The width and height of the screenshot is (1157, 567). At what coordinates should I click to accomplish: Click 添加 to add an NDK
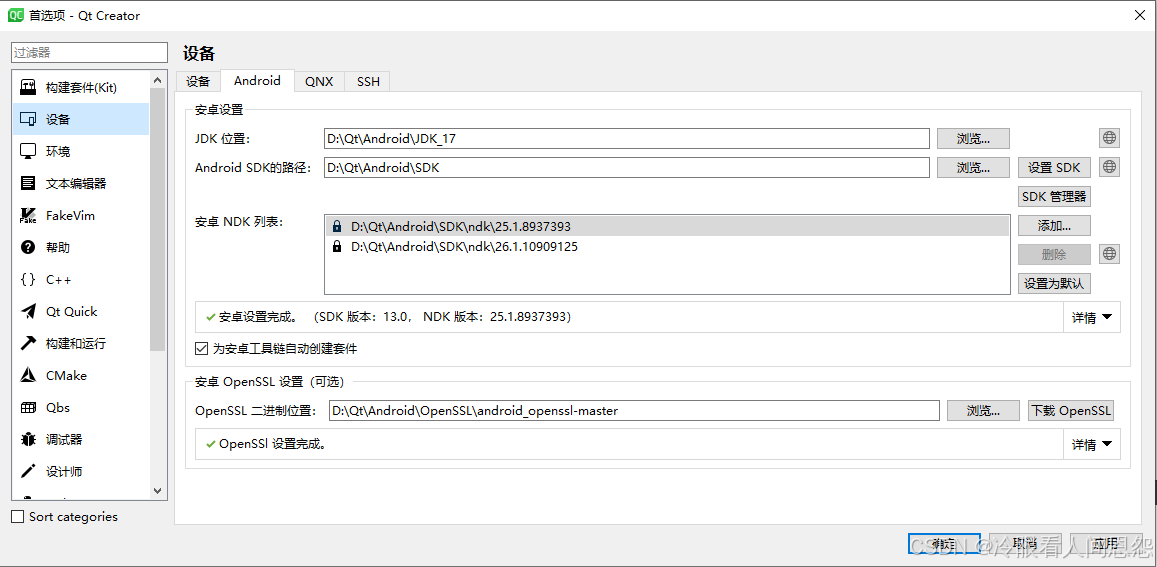(x=1054, y=225)
